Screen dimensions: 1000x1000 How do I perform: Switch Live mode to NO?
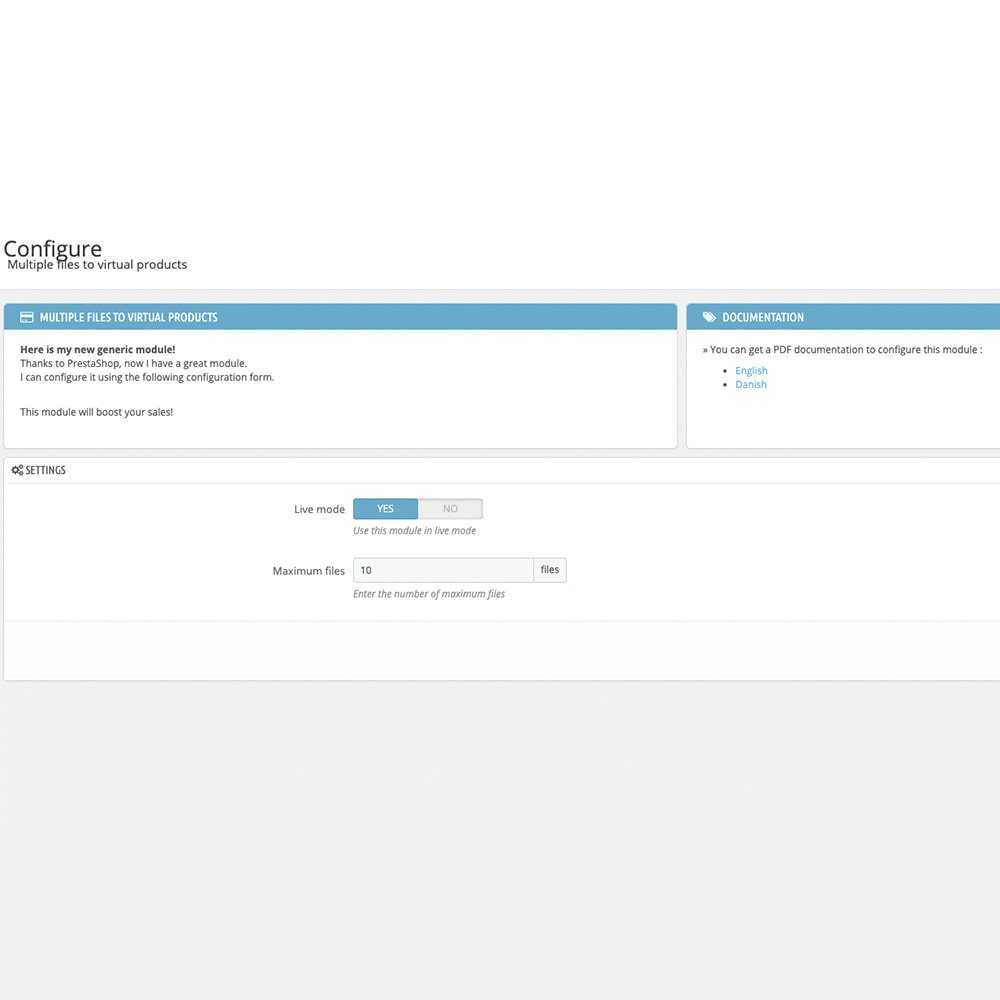tap(450, 509)
